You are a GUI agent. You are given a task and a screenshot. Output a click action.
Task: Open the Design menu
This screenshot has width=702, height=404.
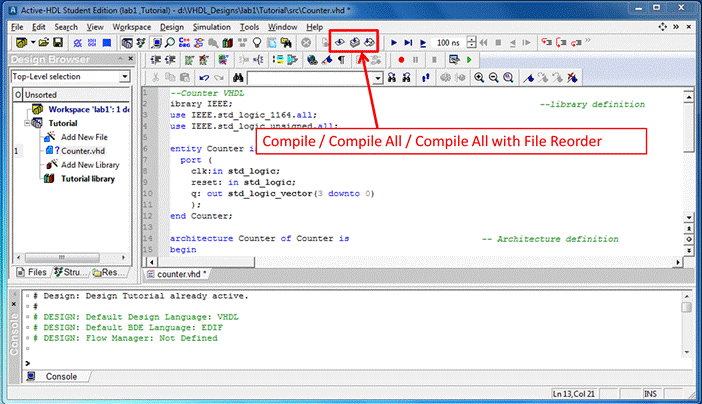coord(172,27)
